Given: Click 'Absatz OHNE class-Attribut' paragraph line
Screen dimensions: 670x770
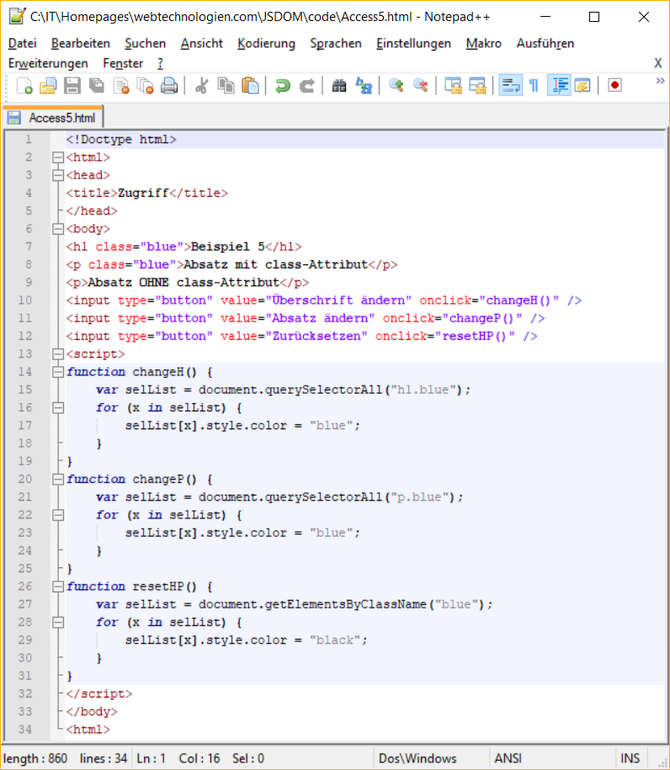Looking at the screenshot, I should (187, 282).
